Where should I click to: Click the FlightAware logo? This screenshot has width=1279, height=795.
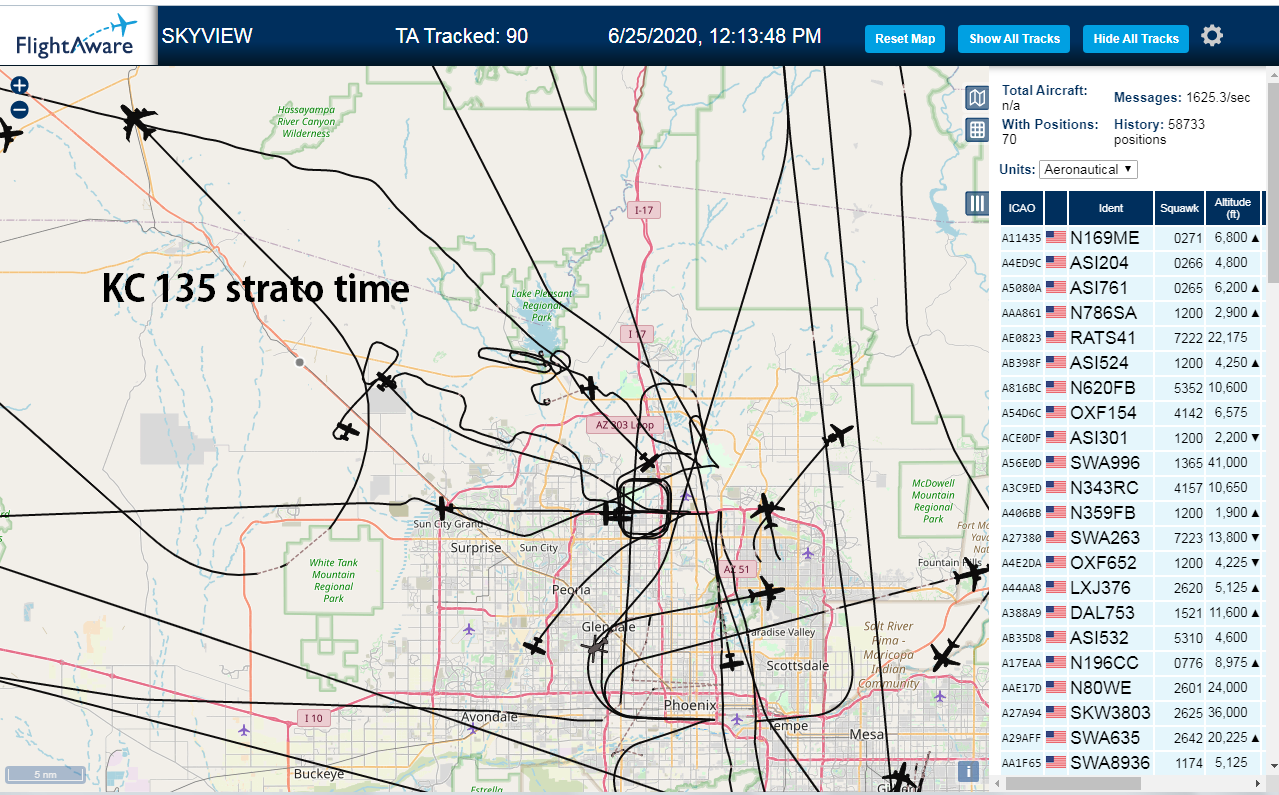(x=78, y=36)
